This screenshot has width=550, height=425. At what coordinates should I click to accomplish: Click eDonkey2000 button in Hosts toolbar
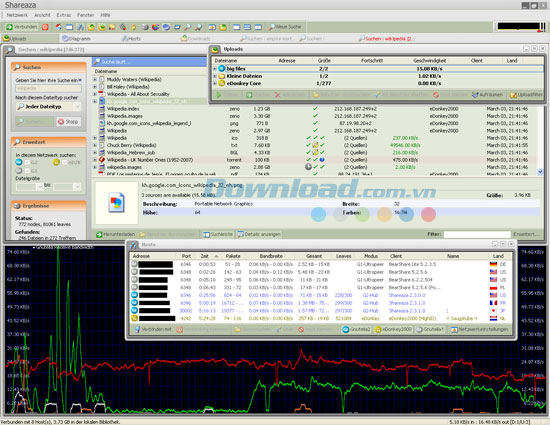pyautogui.click(x=394, y=329)
